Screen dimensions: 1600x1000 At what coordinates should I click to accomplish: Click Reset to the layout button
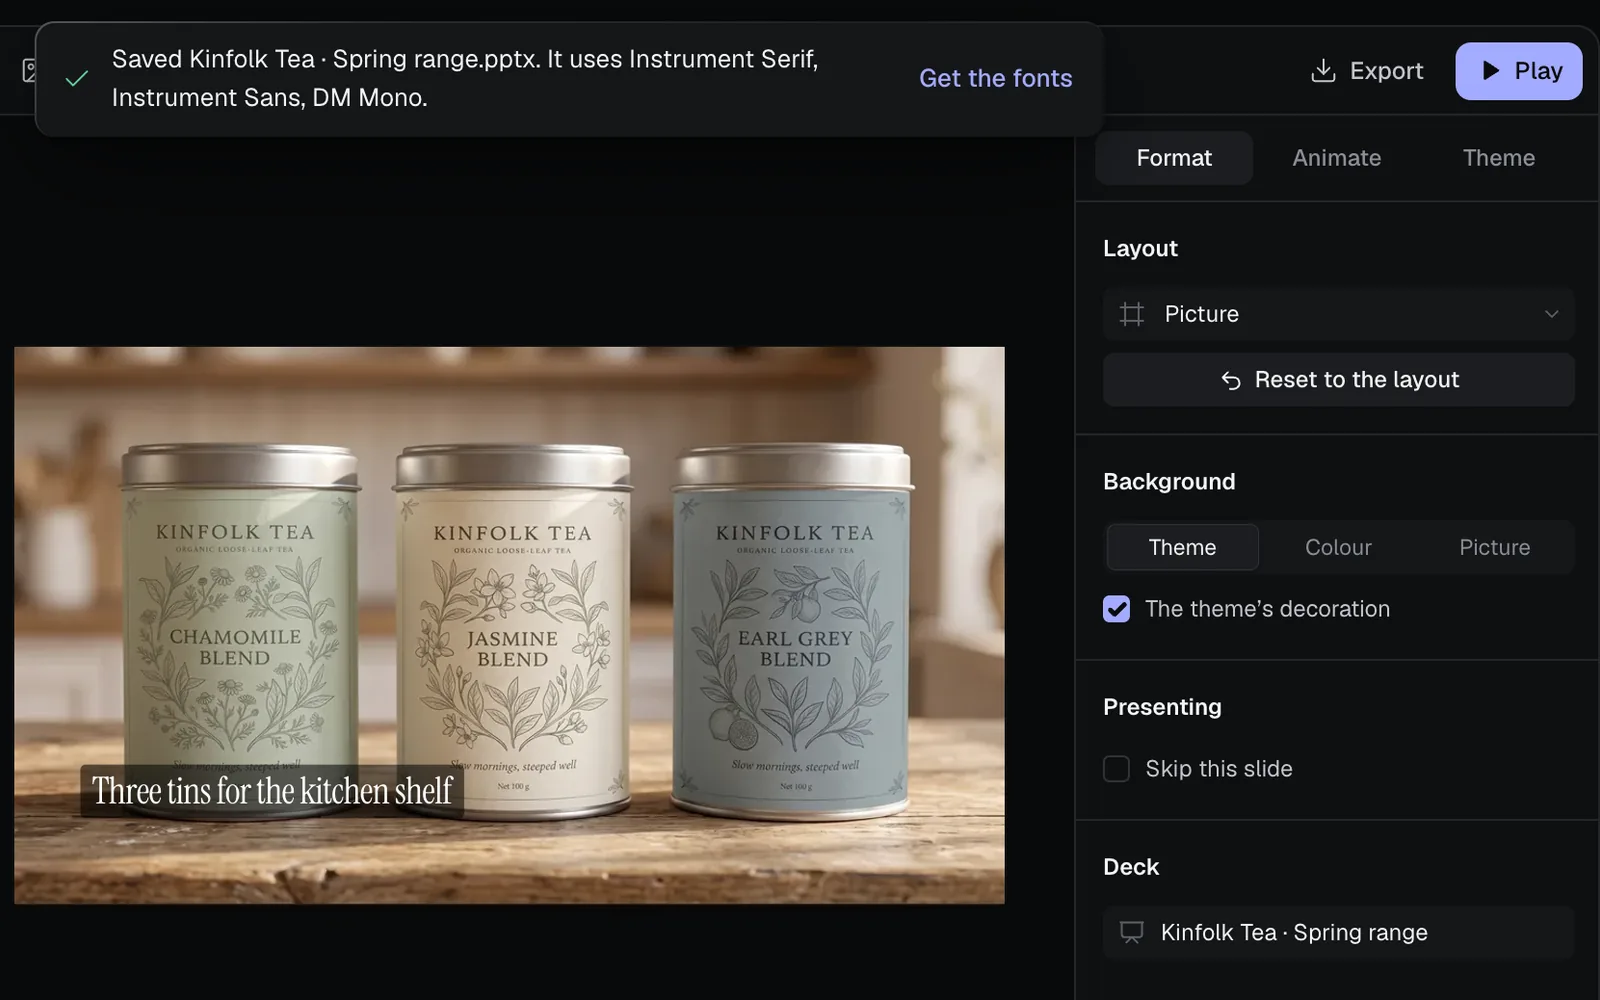coord(1339,380)
